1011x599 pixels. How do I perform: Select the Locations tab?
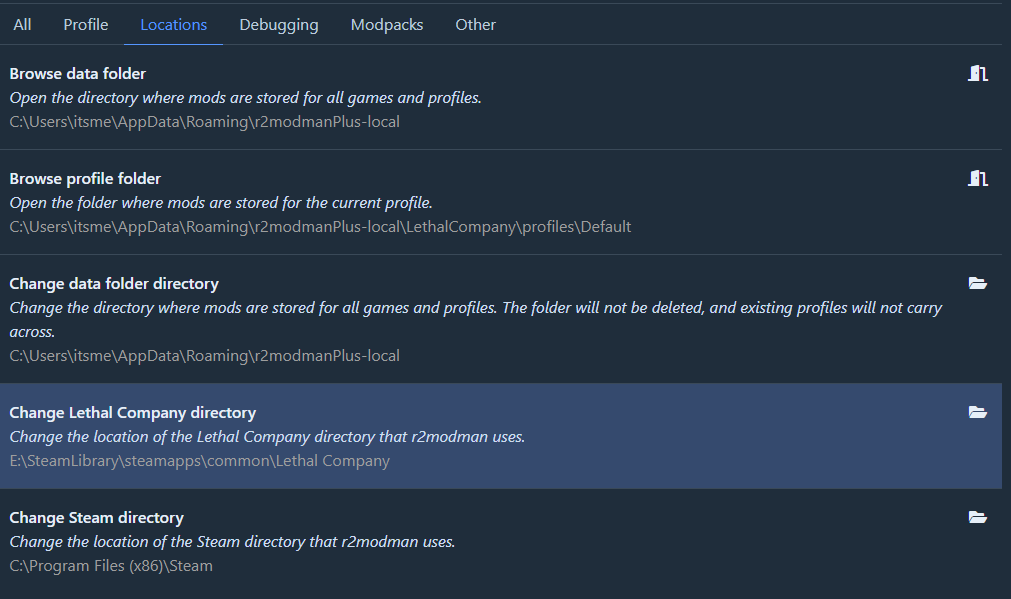[174, 24]
